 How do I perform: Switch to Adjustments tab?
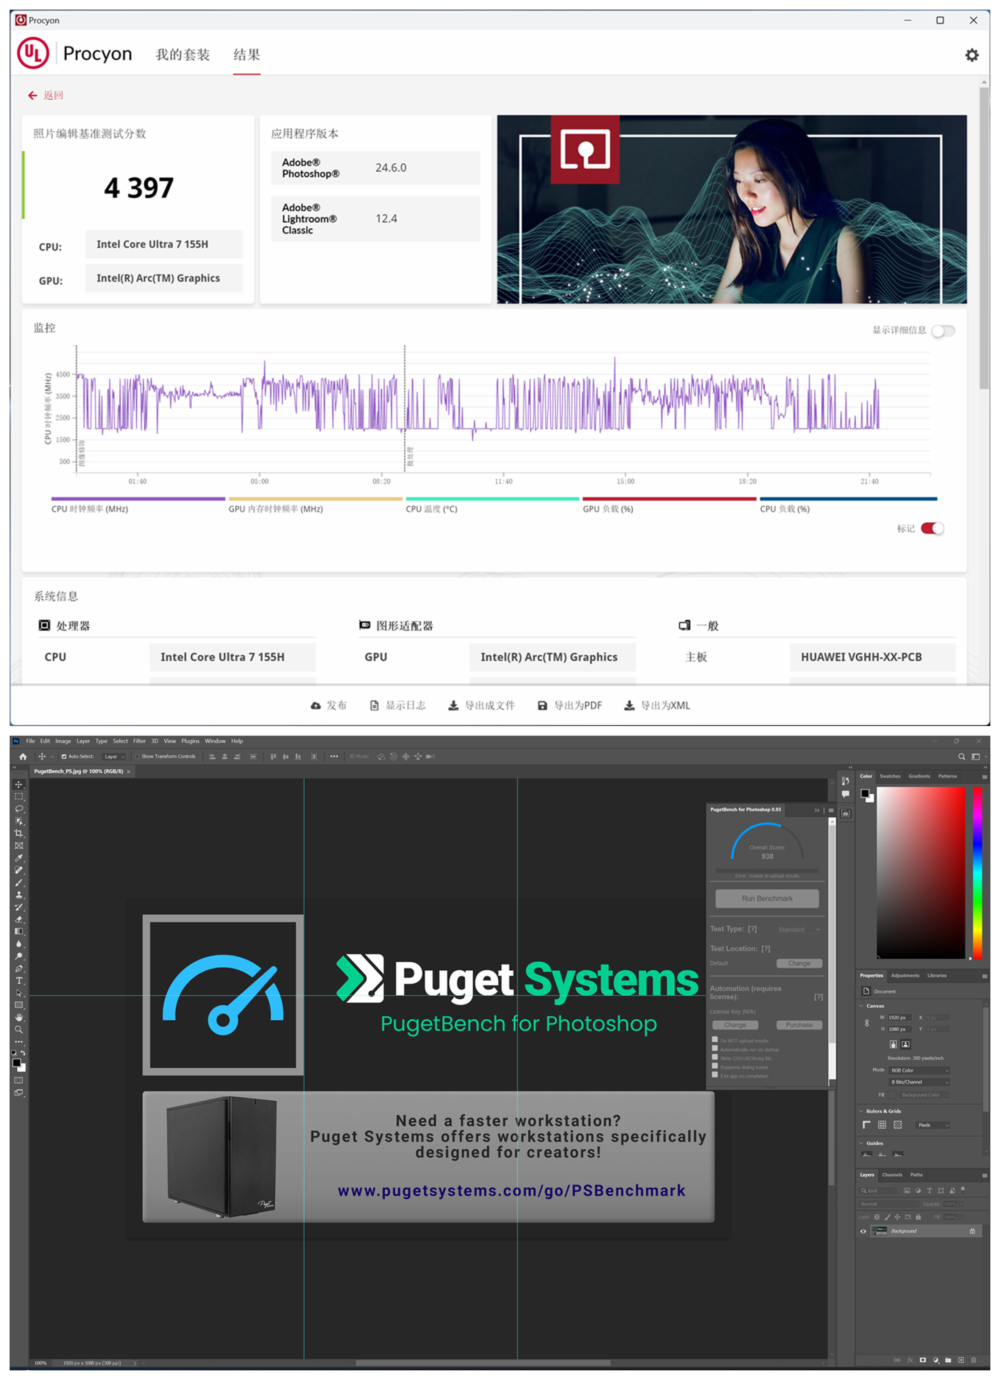click(x=905, y=975)
